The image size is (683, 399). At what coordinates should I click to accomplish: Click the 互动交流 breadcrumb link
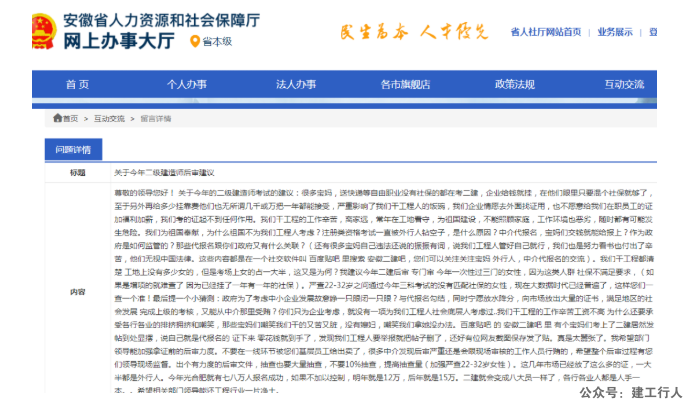[109, 118]
